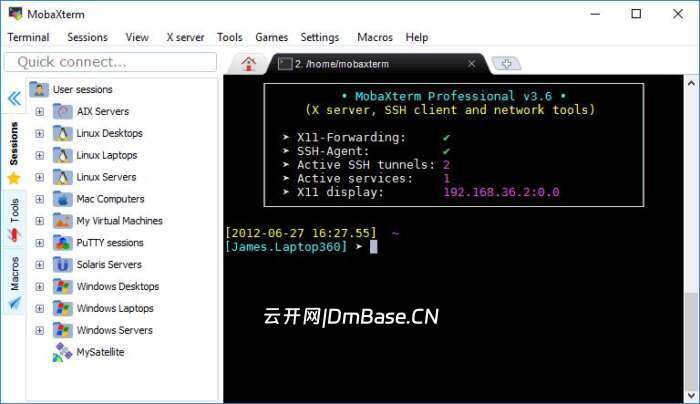Open the Sessions menu
The width and height of the screenshot is (700, 404).
pyautogui.click(x=88, y=37)
